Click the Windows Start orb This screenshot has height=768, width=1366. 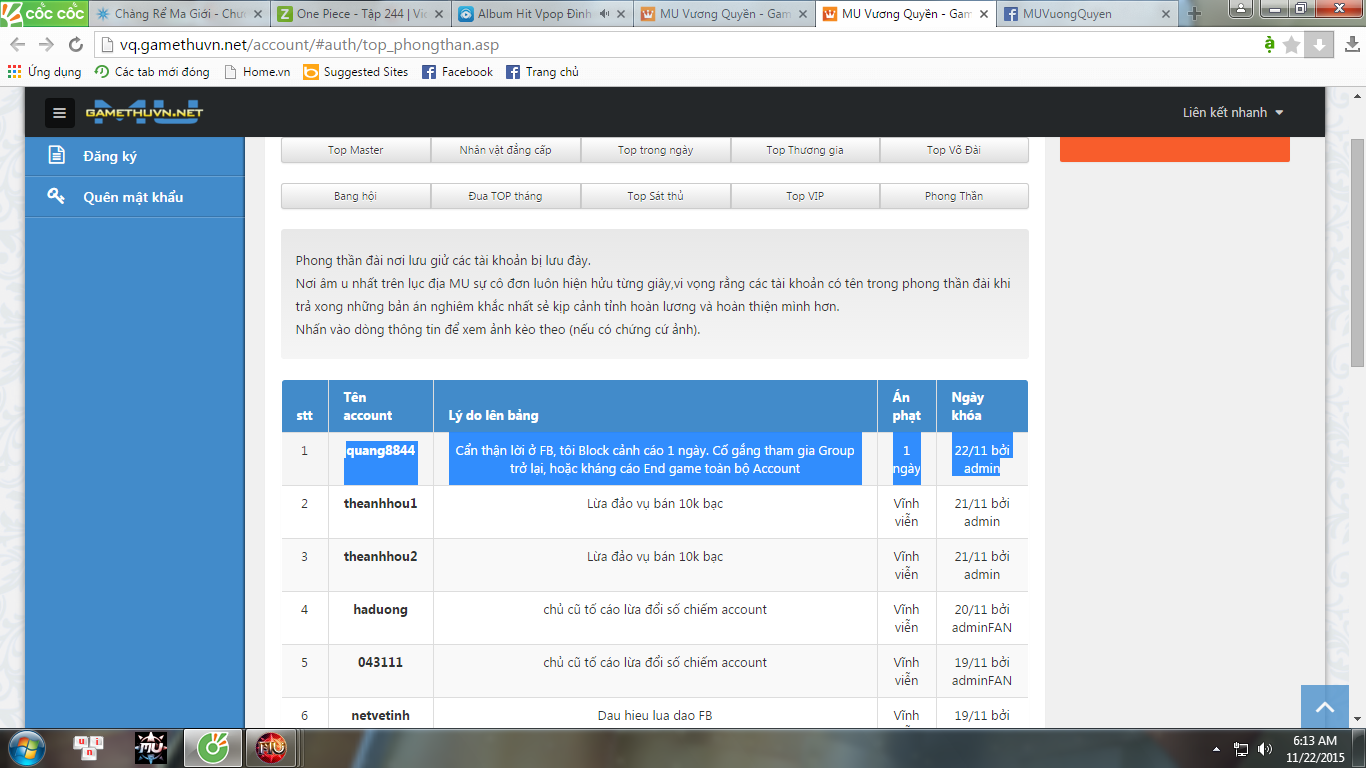(24, 747)
